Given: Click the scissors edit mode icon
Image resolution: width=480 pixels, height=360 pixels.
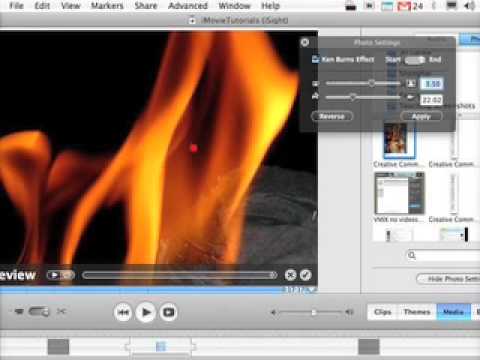Looking at the screenshot, I should click(61, 311).
